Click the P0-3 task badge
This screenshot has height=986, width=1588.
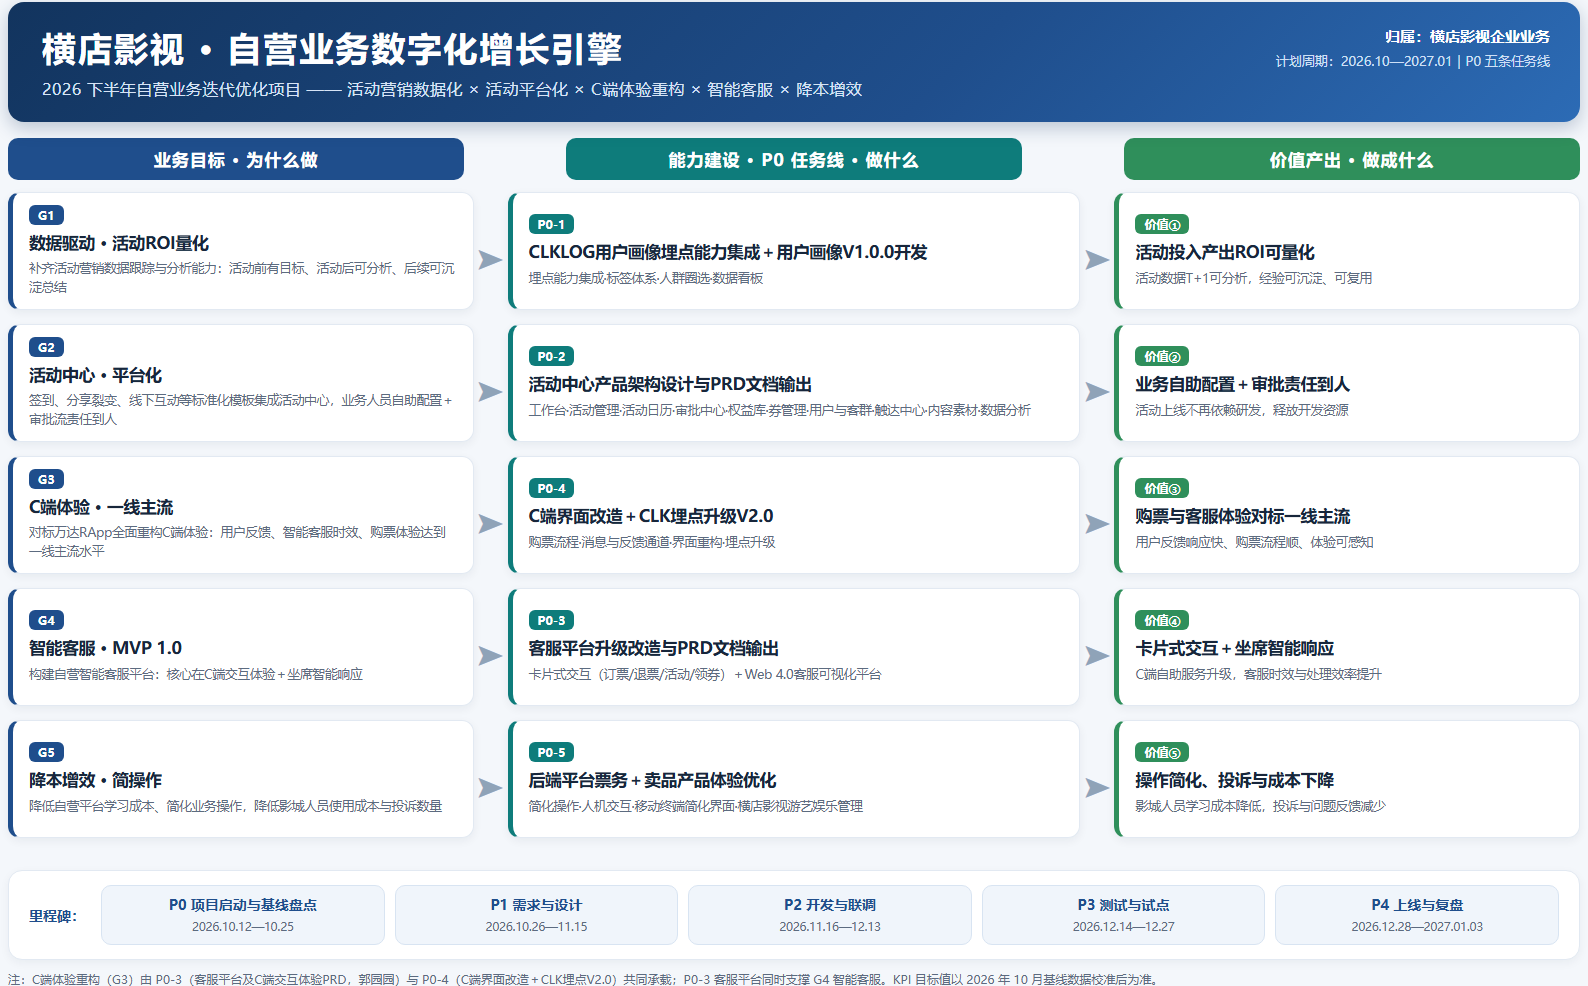click(551, 620)
